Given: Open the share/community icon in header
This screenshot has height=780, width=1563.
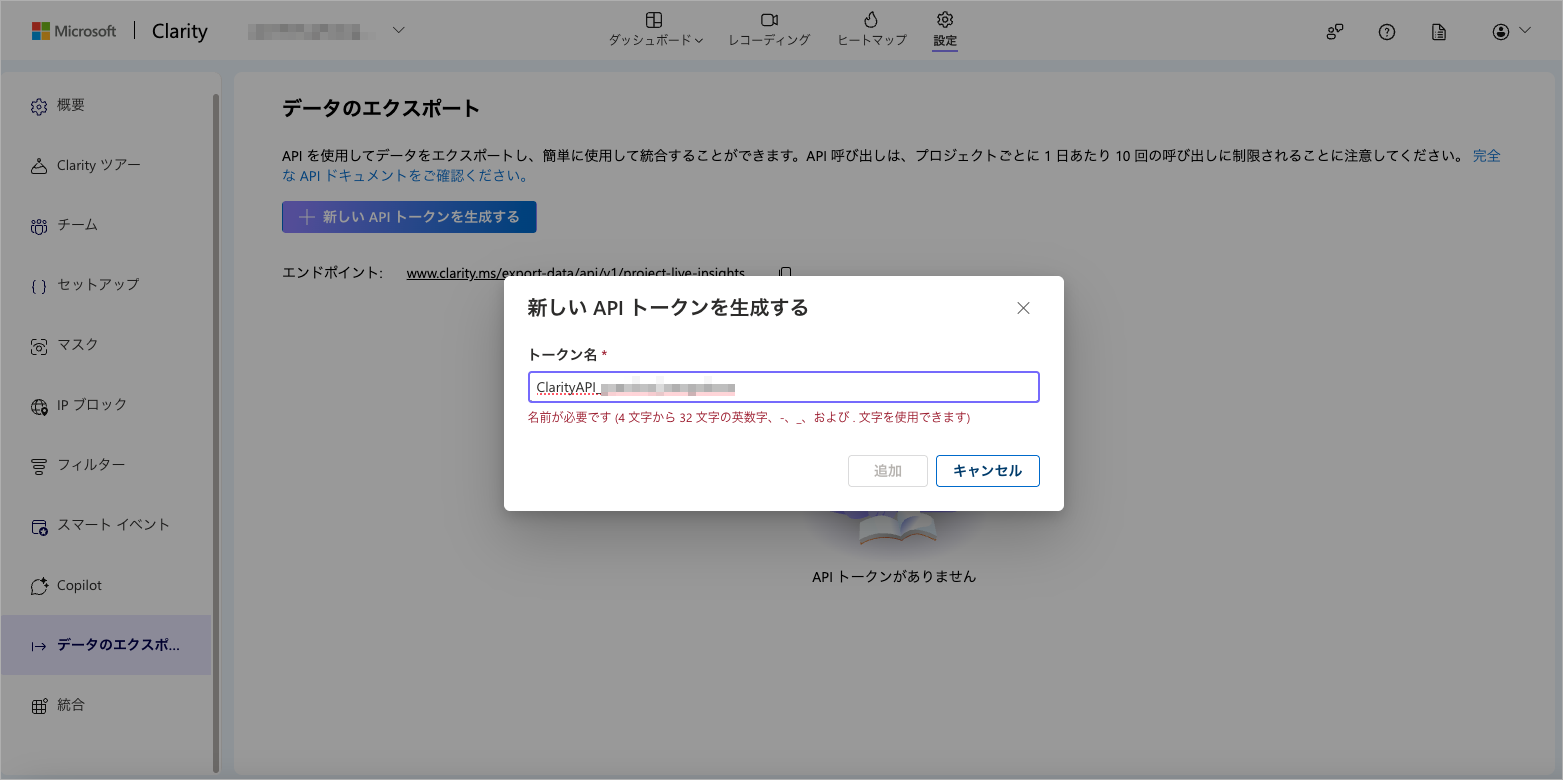Looking at the screenshot, I should tap(1334, 32).
